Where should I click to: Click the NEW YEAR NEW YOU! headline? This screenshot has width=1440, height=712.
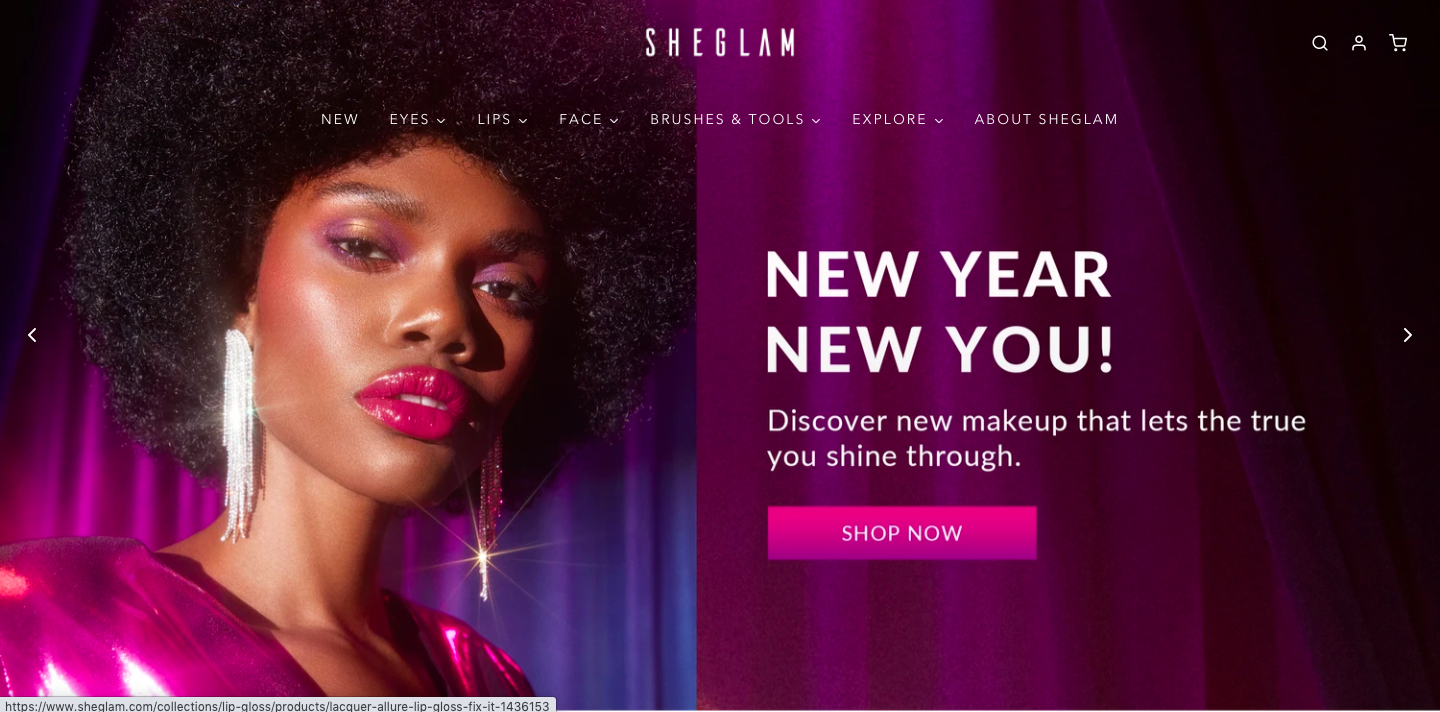coord(939,311)
